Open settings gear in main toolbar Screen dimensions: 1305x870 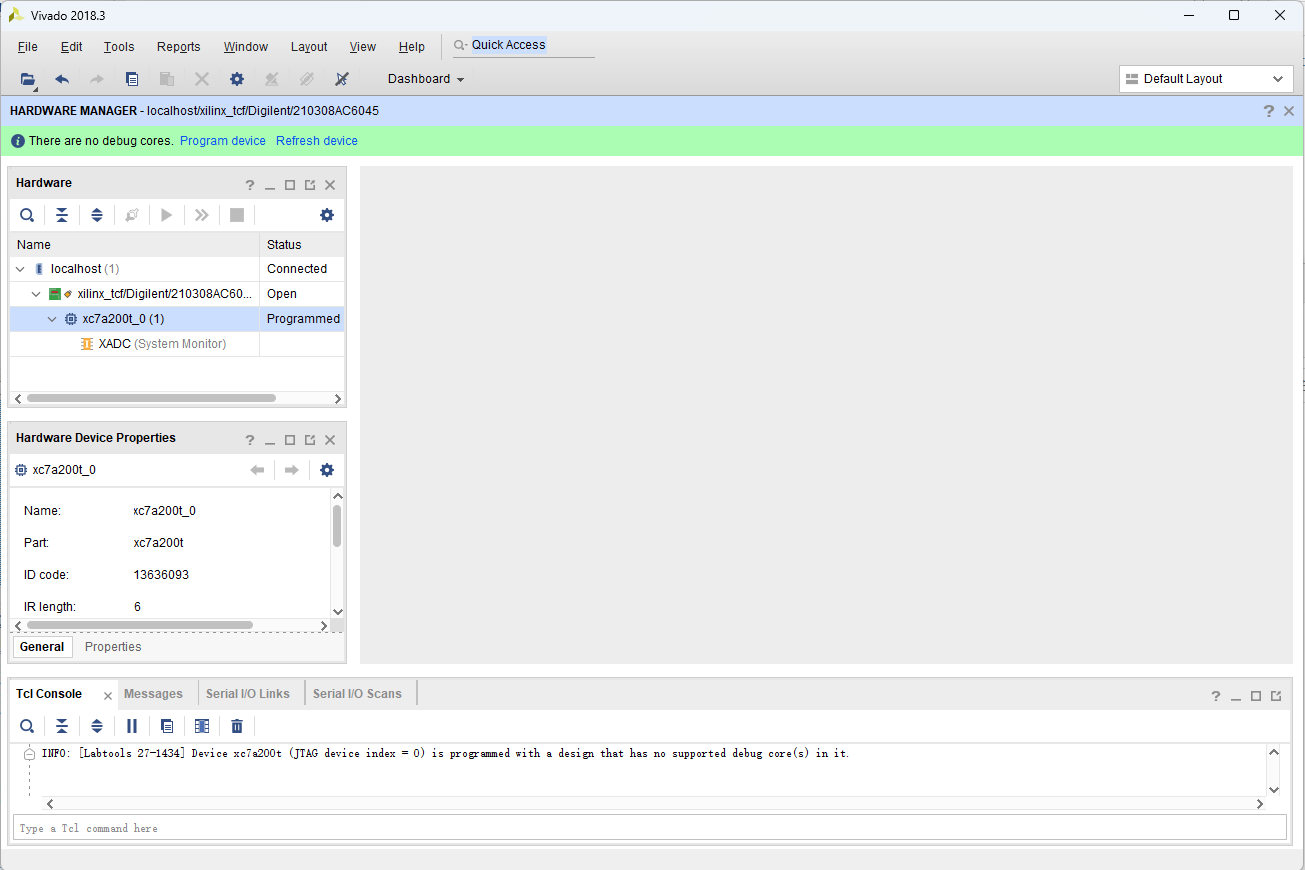237,79
